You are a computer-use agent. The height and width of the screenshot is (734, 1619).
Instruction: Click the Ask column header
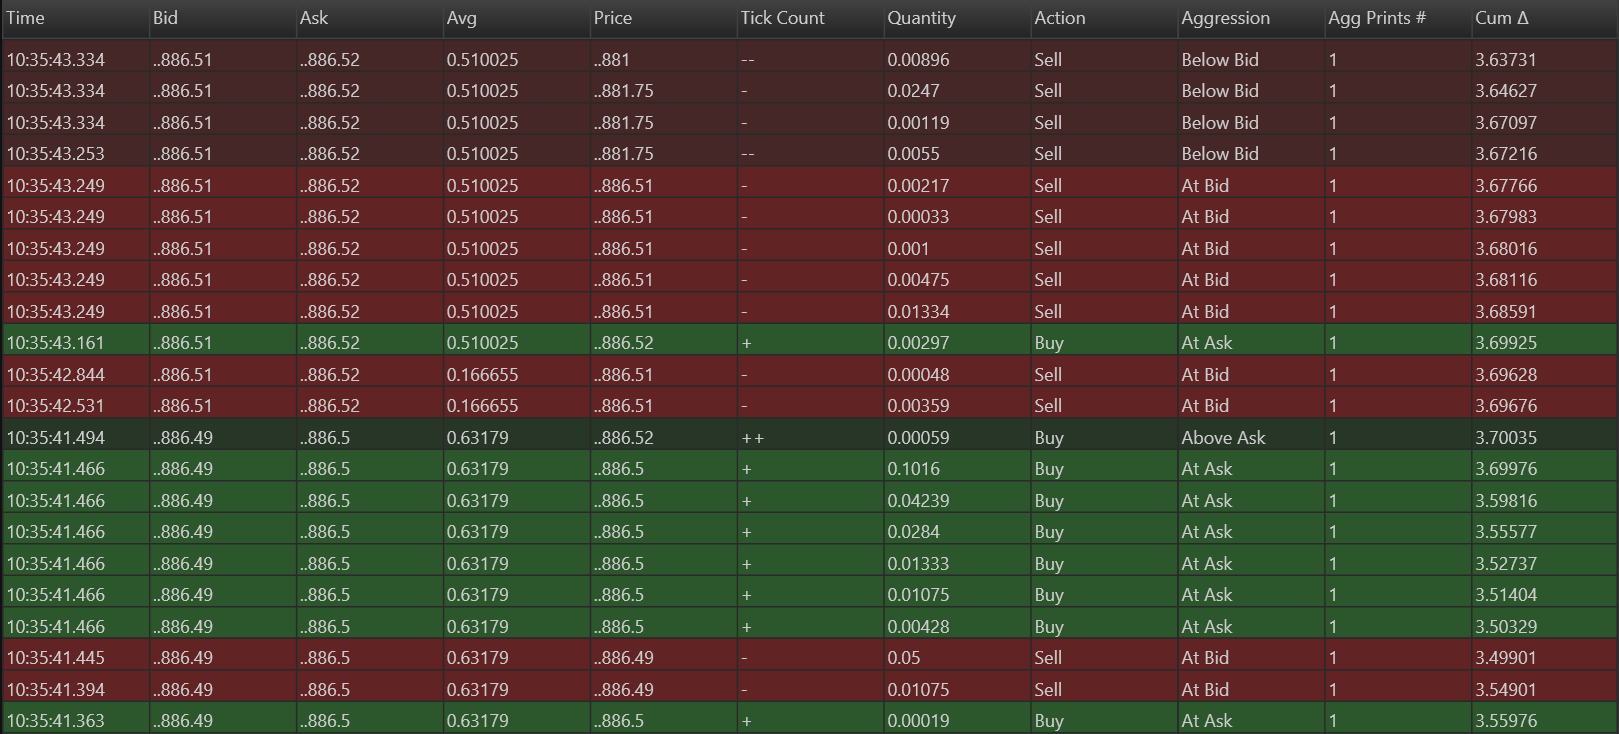(x=314, y=18)
